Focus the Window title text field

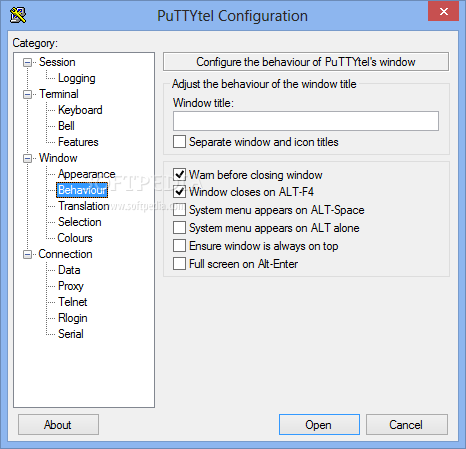tap(306, 121)
